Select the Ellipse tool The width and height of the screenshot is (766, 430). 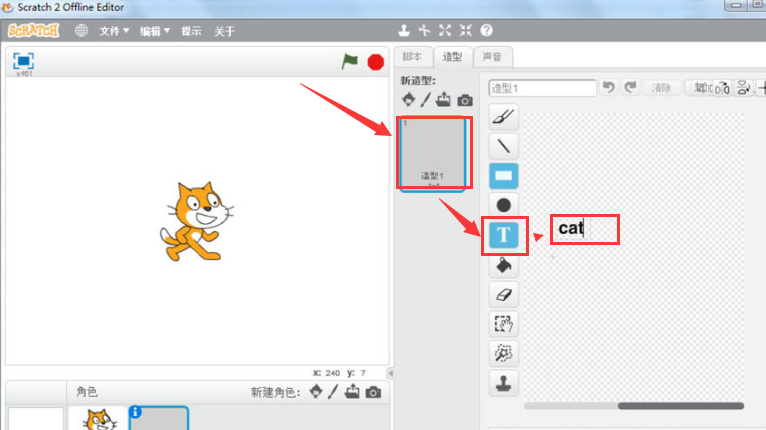point(503,205)
